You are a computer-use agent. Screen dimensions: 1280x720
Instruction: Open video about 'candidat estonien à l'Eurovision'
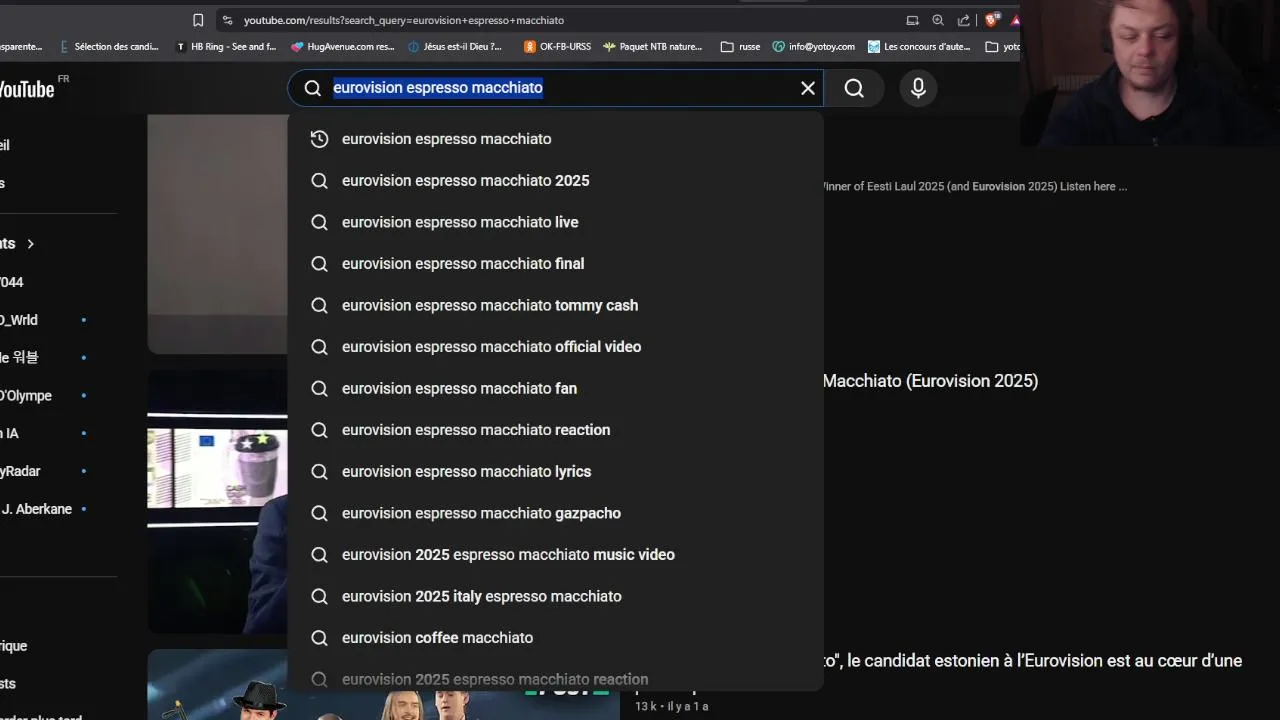(x=1033, y=661)
